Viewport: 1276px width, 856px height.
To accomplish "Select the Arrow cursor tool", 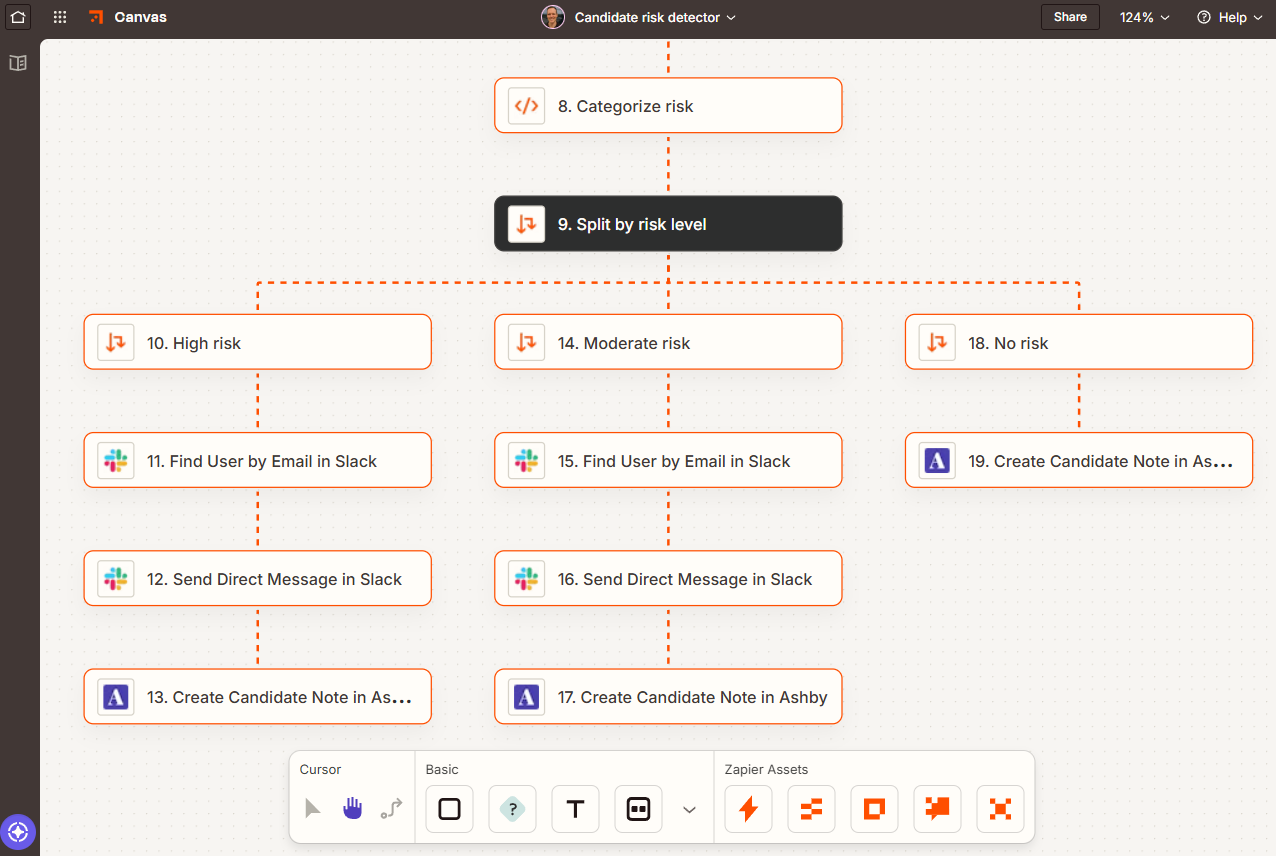I will point(313,809).
